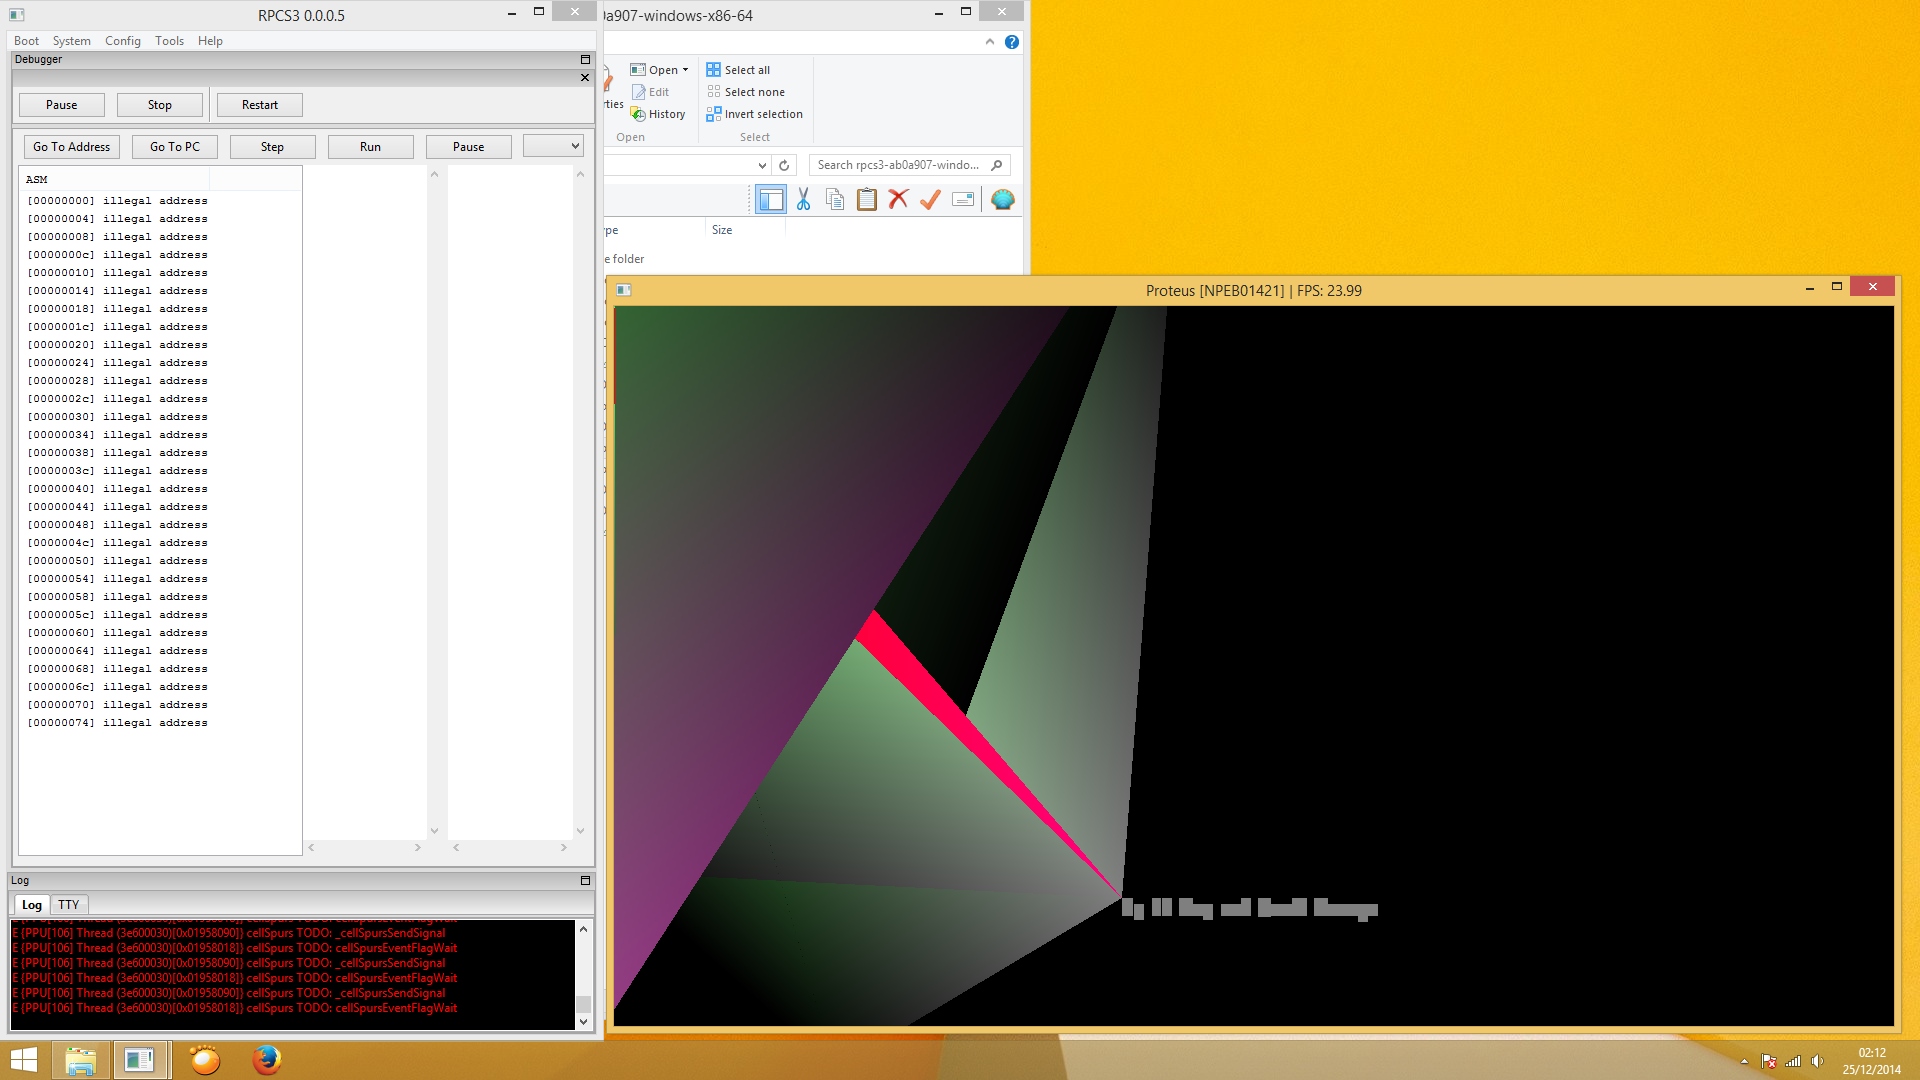Click the Pause button next to Run

tap(468, 147)
